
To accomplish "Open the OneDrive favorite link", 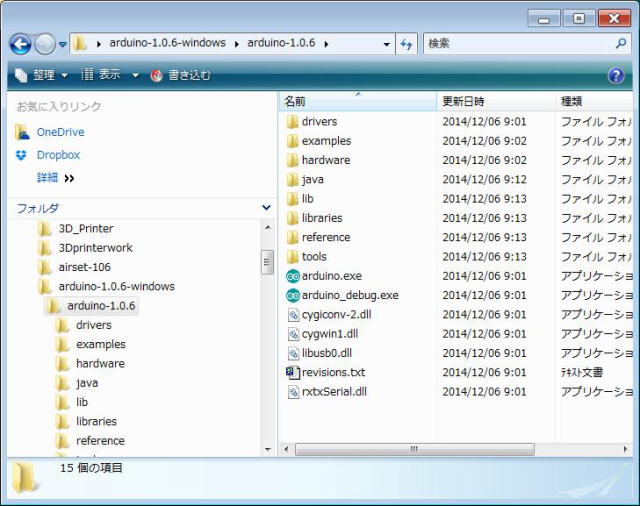I will tap(60, 132).
